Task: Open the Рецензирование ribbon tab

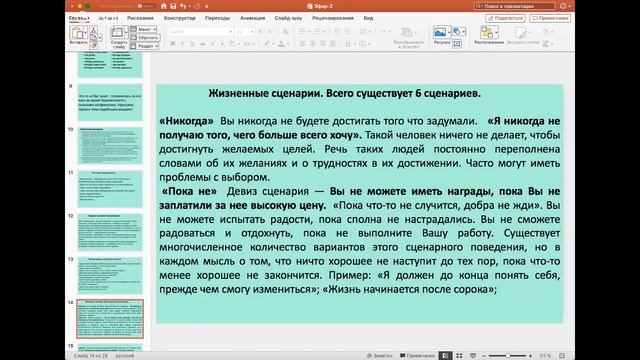Action: tap(333, 18)
